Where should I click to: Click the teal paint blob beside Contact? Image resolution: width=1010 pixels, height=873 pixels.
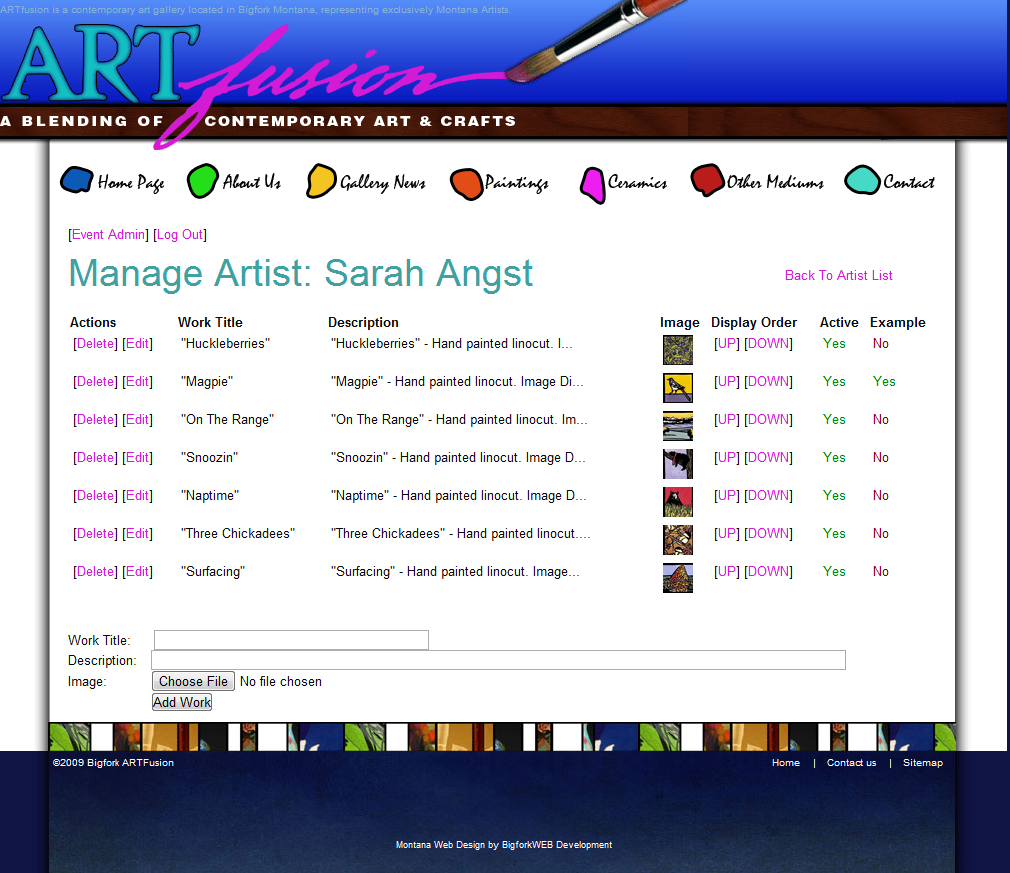[x=862, y=181]
